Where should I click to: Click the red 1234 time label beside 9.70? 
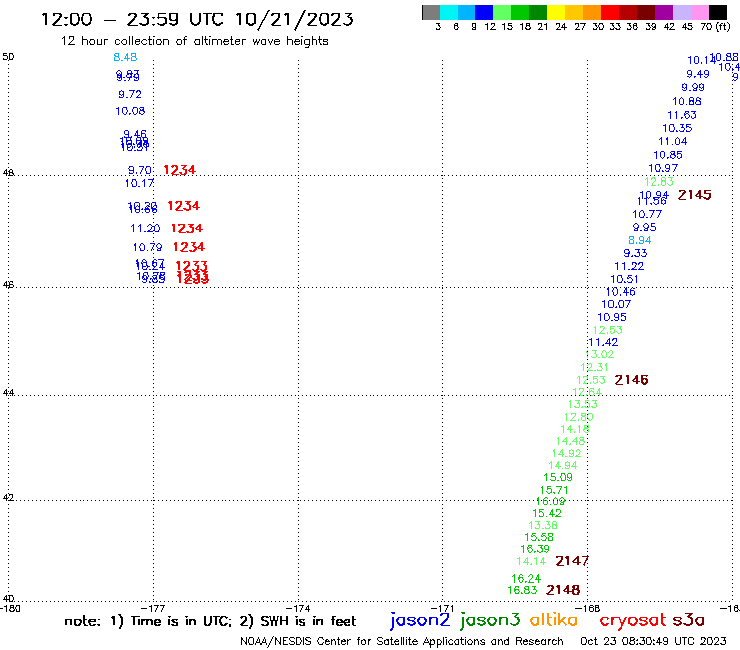tap(179, 170)
